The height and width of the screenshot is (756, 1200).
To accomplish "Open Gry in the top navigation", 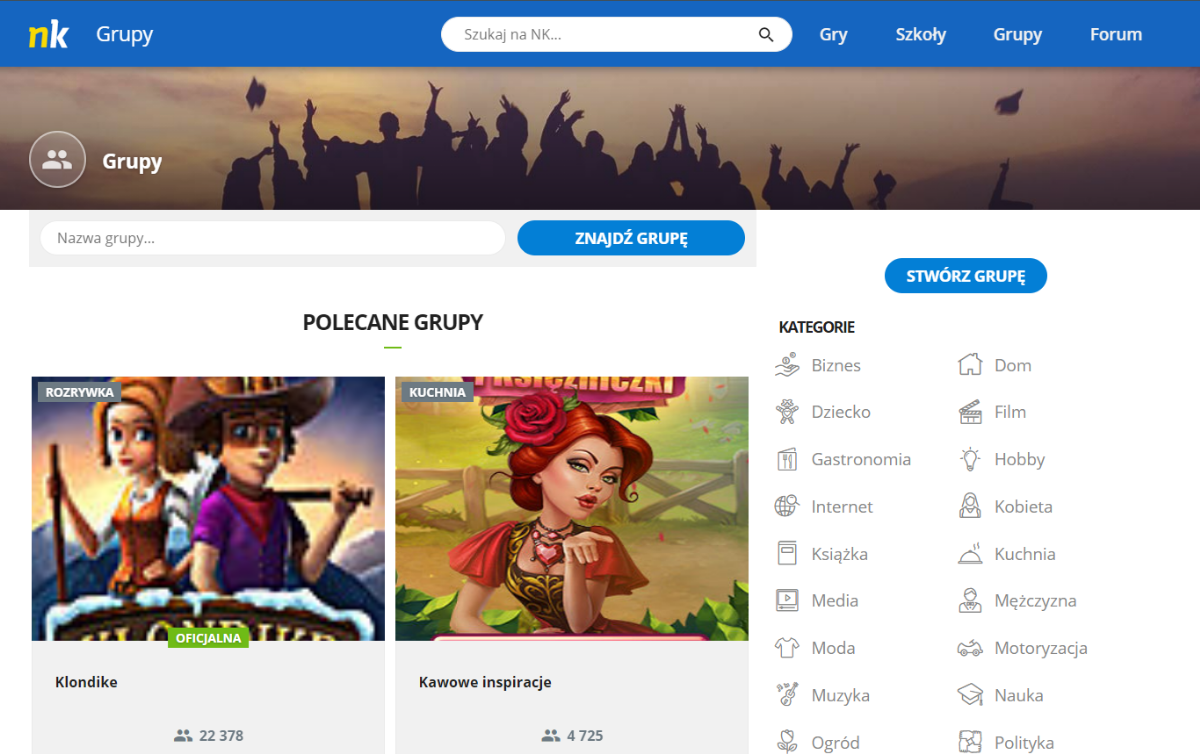I will [833, 35].
